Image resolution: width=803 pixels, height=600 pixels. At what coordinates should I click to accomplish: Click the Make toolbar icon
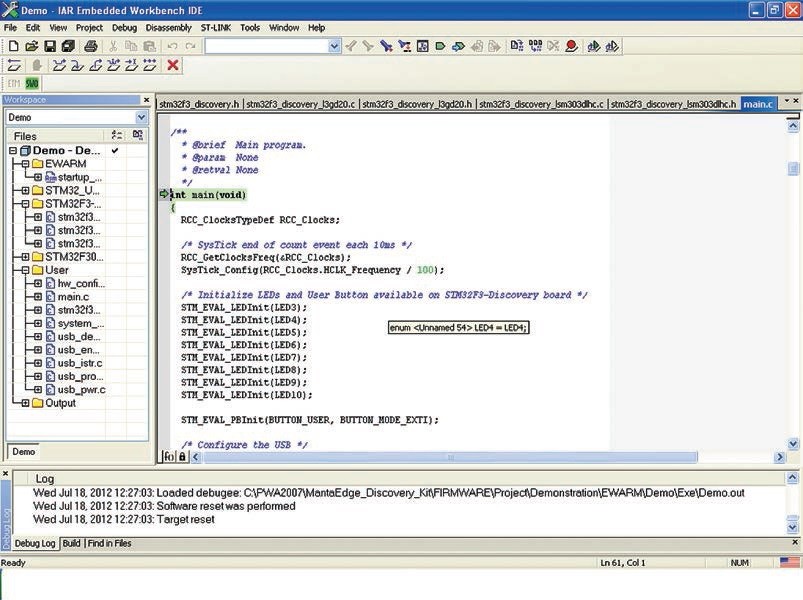click(x=535, y=47)
